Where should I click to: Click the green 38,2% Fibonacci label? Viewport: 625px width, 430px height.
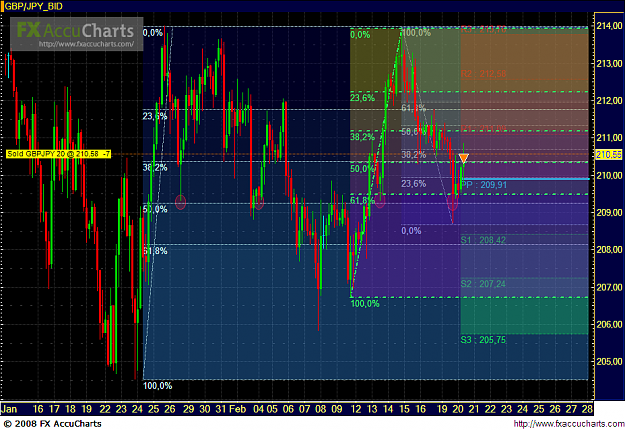pos(363,137)
